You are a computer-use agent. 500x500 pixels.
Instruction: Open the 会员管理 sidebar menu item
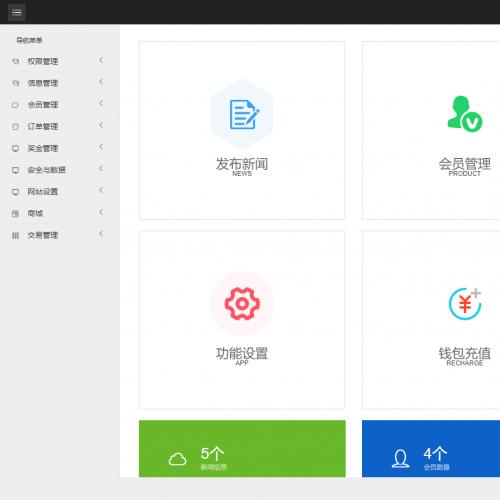click(60, 105)
